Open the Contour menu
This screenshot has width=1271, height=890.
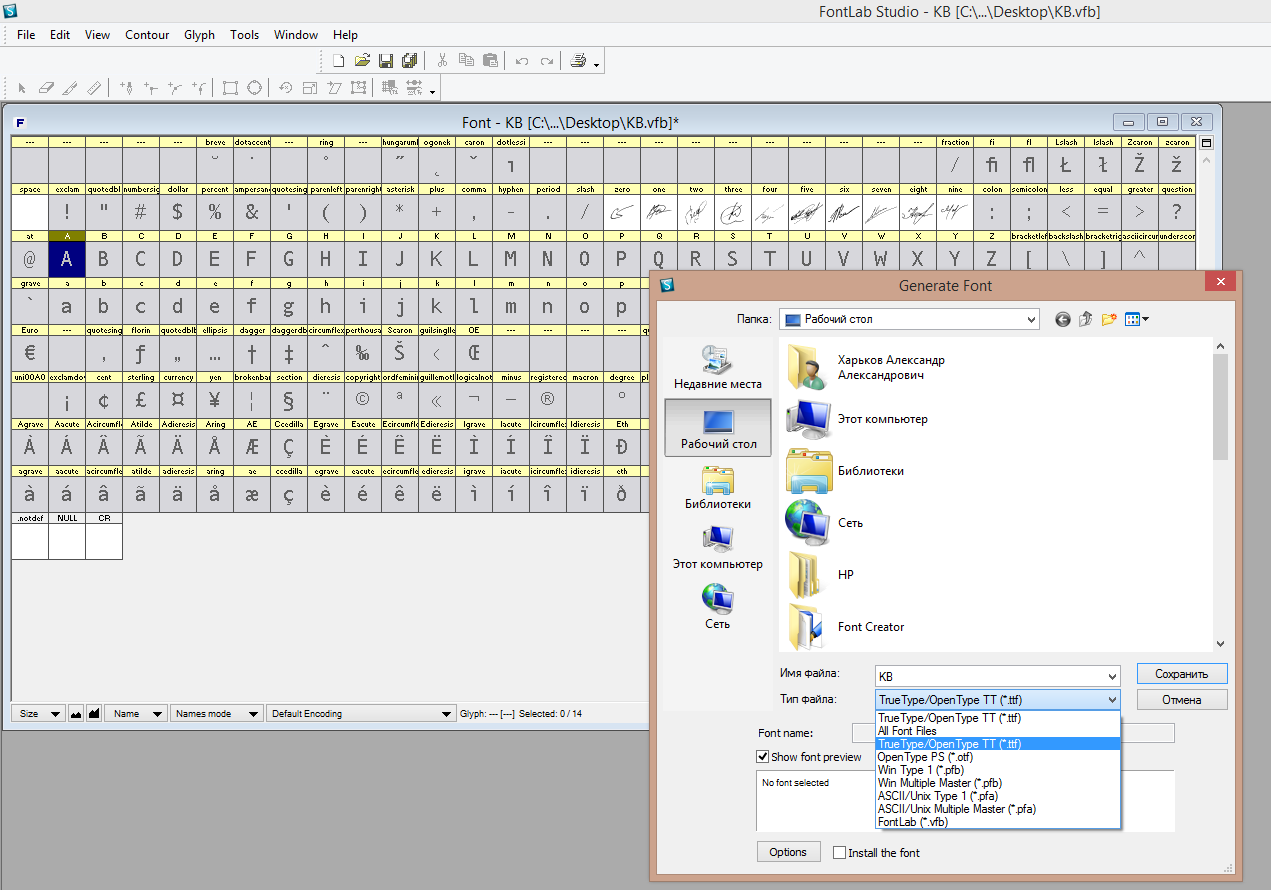[x=147, y=35]
